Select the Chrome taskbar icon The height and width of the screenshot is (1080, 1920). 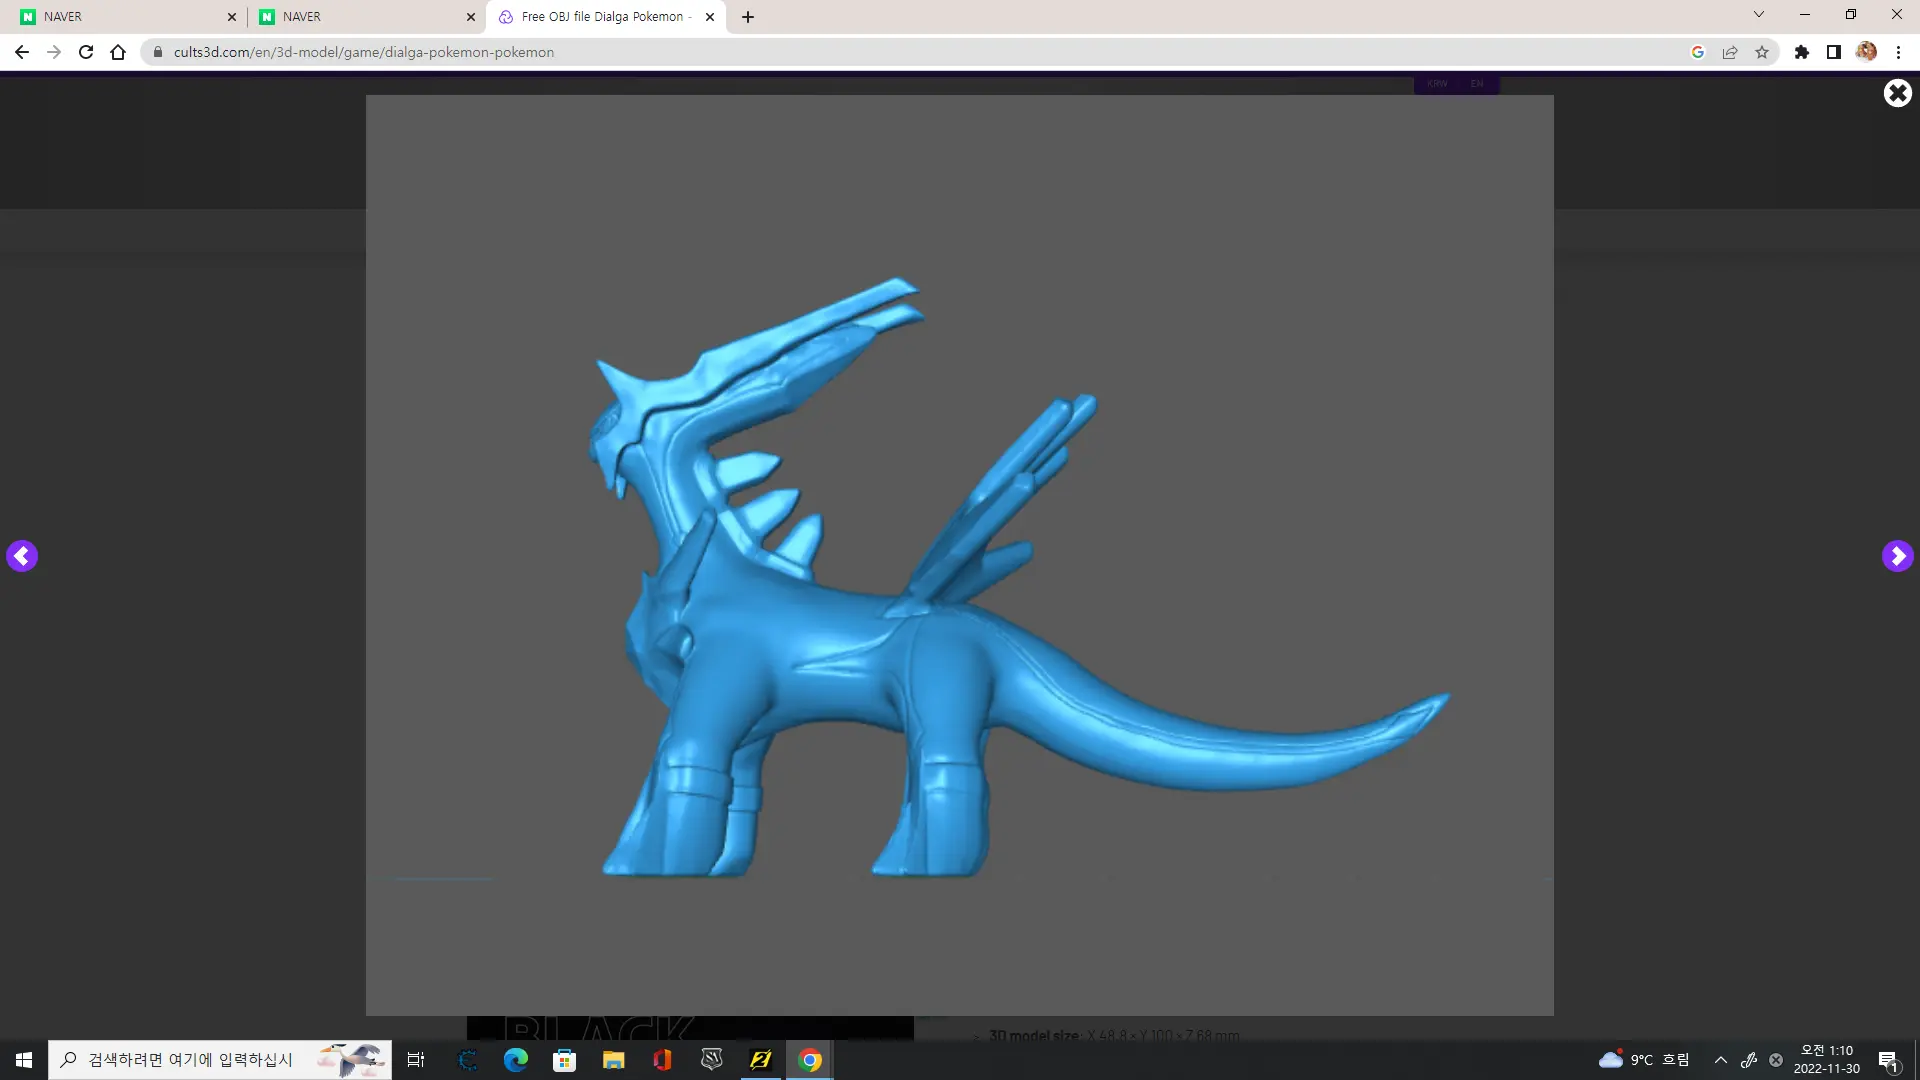[810, 1060]
